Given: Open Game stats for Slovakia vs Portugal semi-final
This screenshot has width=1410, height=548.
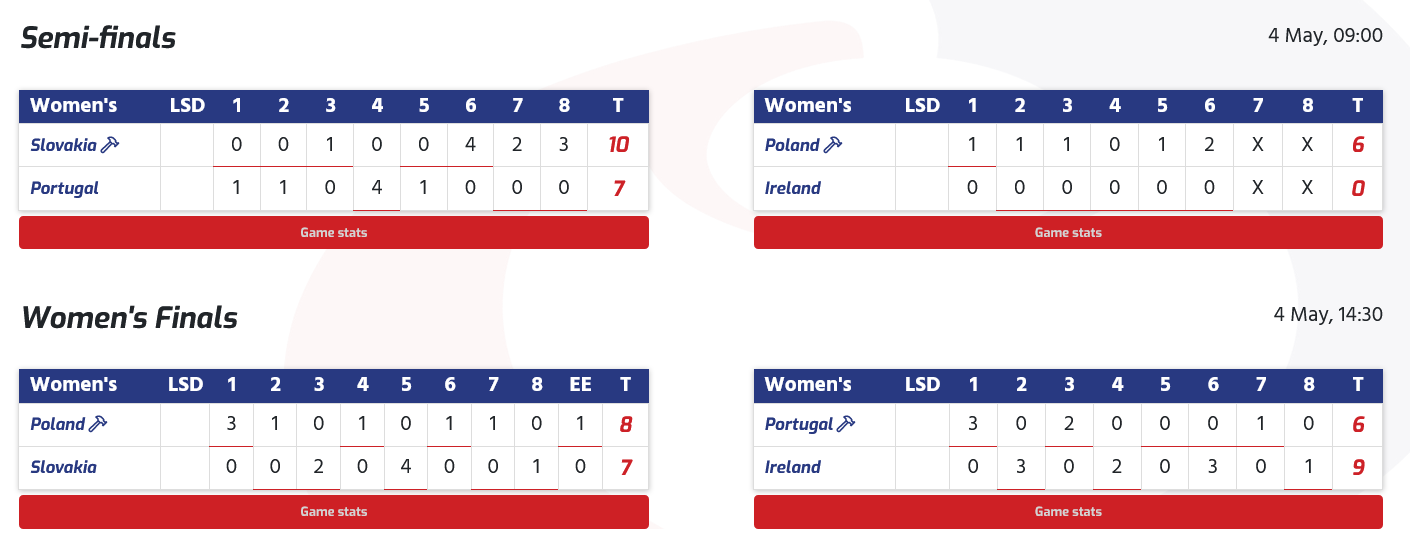Looking at the screenshot, I should [334, 233].
